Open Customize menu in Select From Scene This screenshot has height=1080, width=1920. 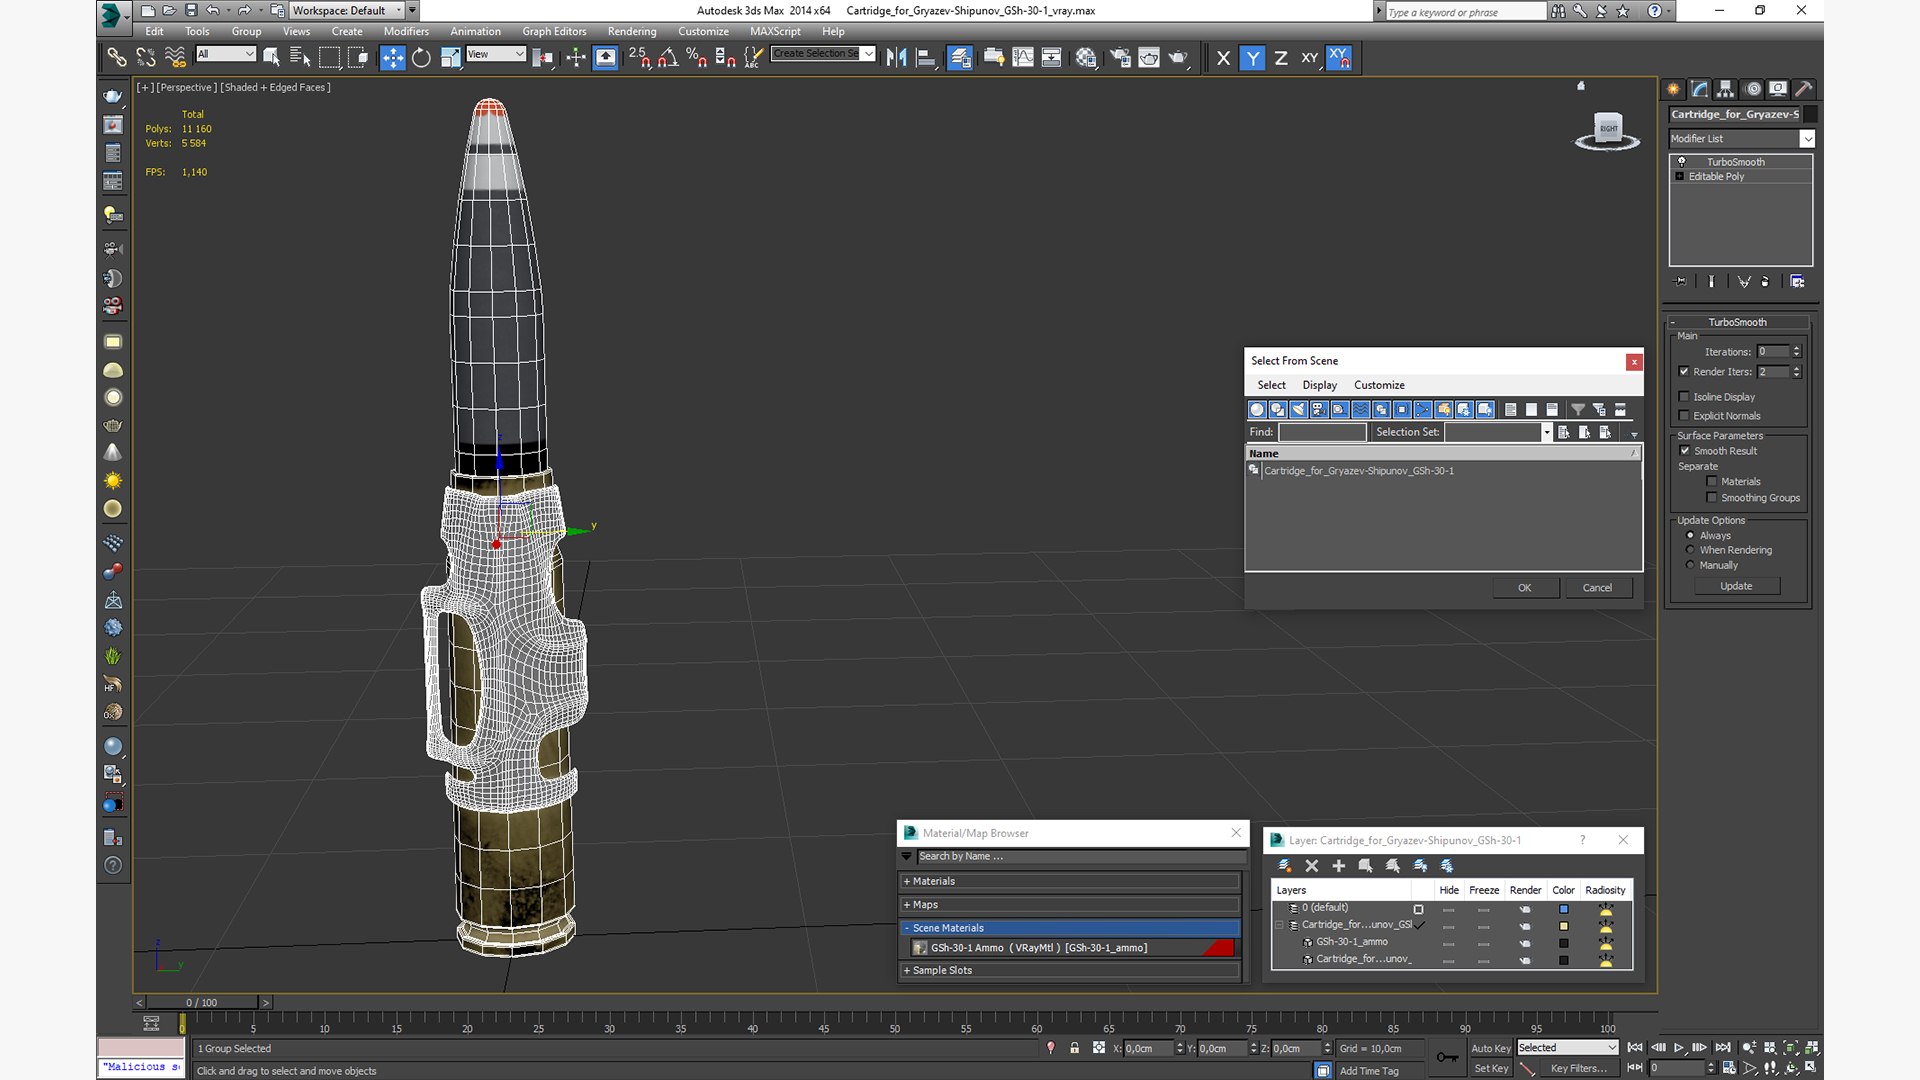[x=1379, y=385]
